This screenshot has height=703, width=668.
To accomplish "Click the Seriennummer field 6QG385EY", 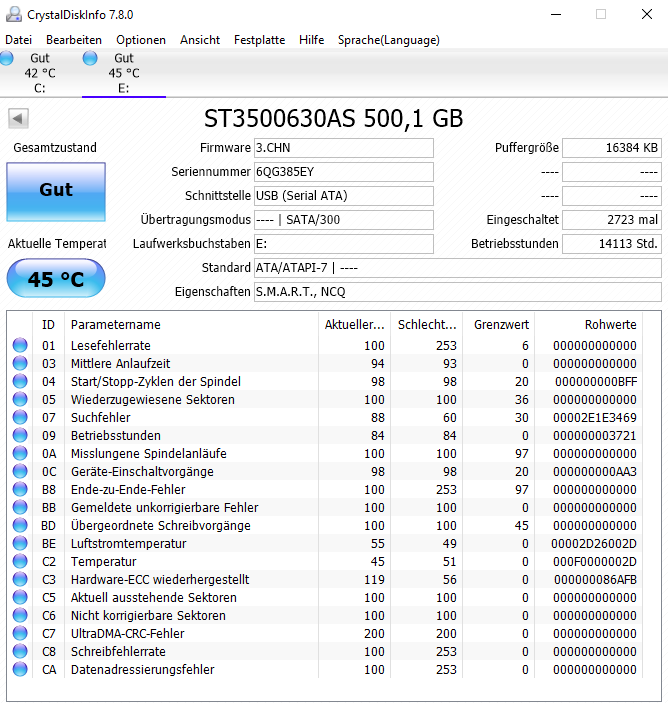I will point(344,172).
